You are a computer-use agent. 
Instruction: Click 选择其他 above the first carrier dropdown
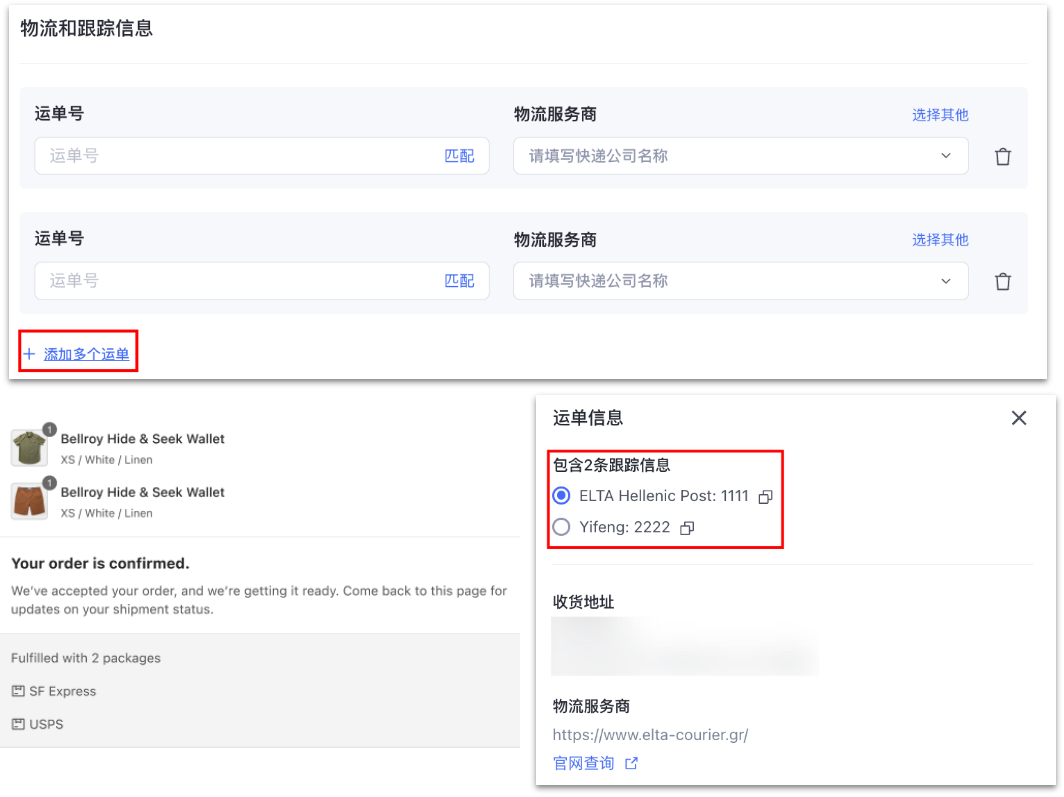pyautogui.click(x=940, y=115)
